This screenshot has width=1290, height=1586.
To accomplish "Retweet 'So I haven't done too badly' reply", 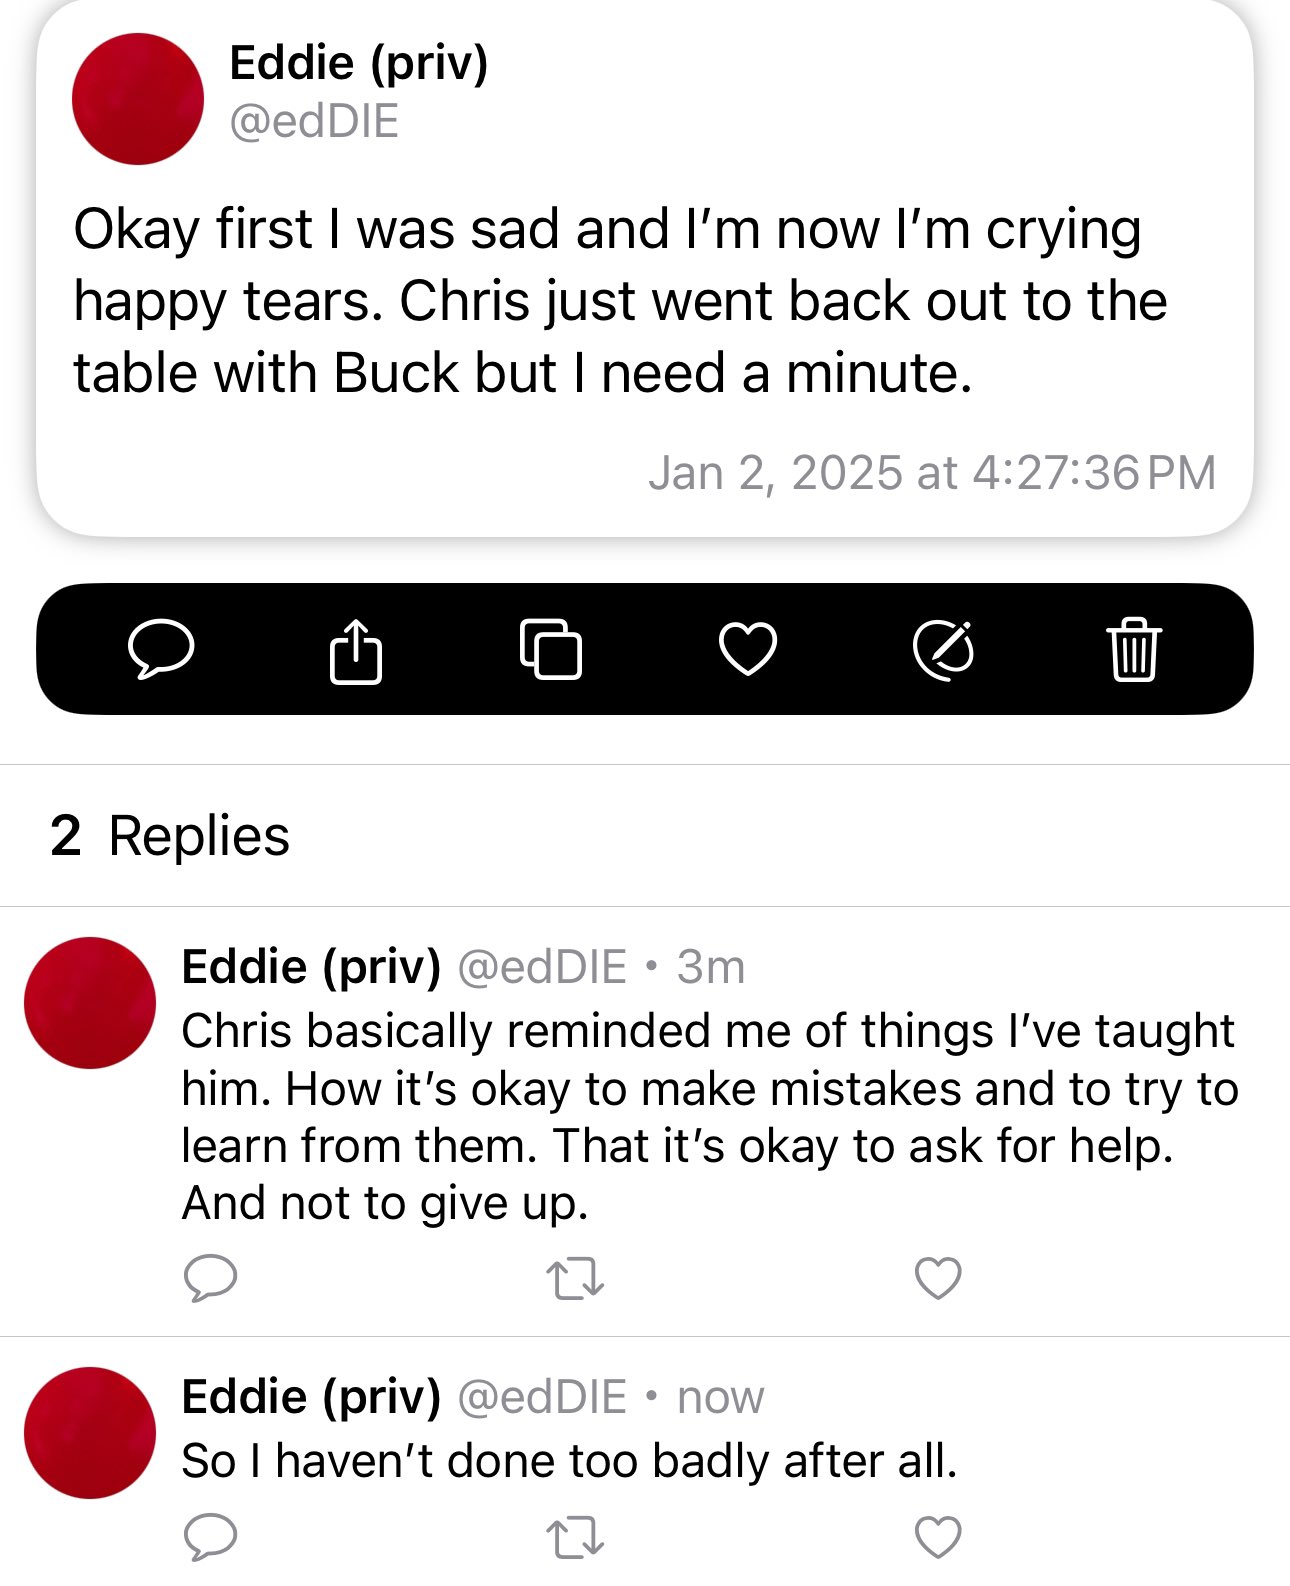I will point(575,1538).
